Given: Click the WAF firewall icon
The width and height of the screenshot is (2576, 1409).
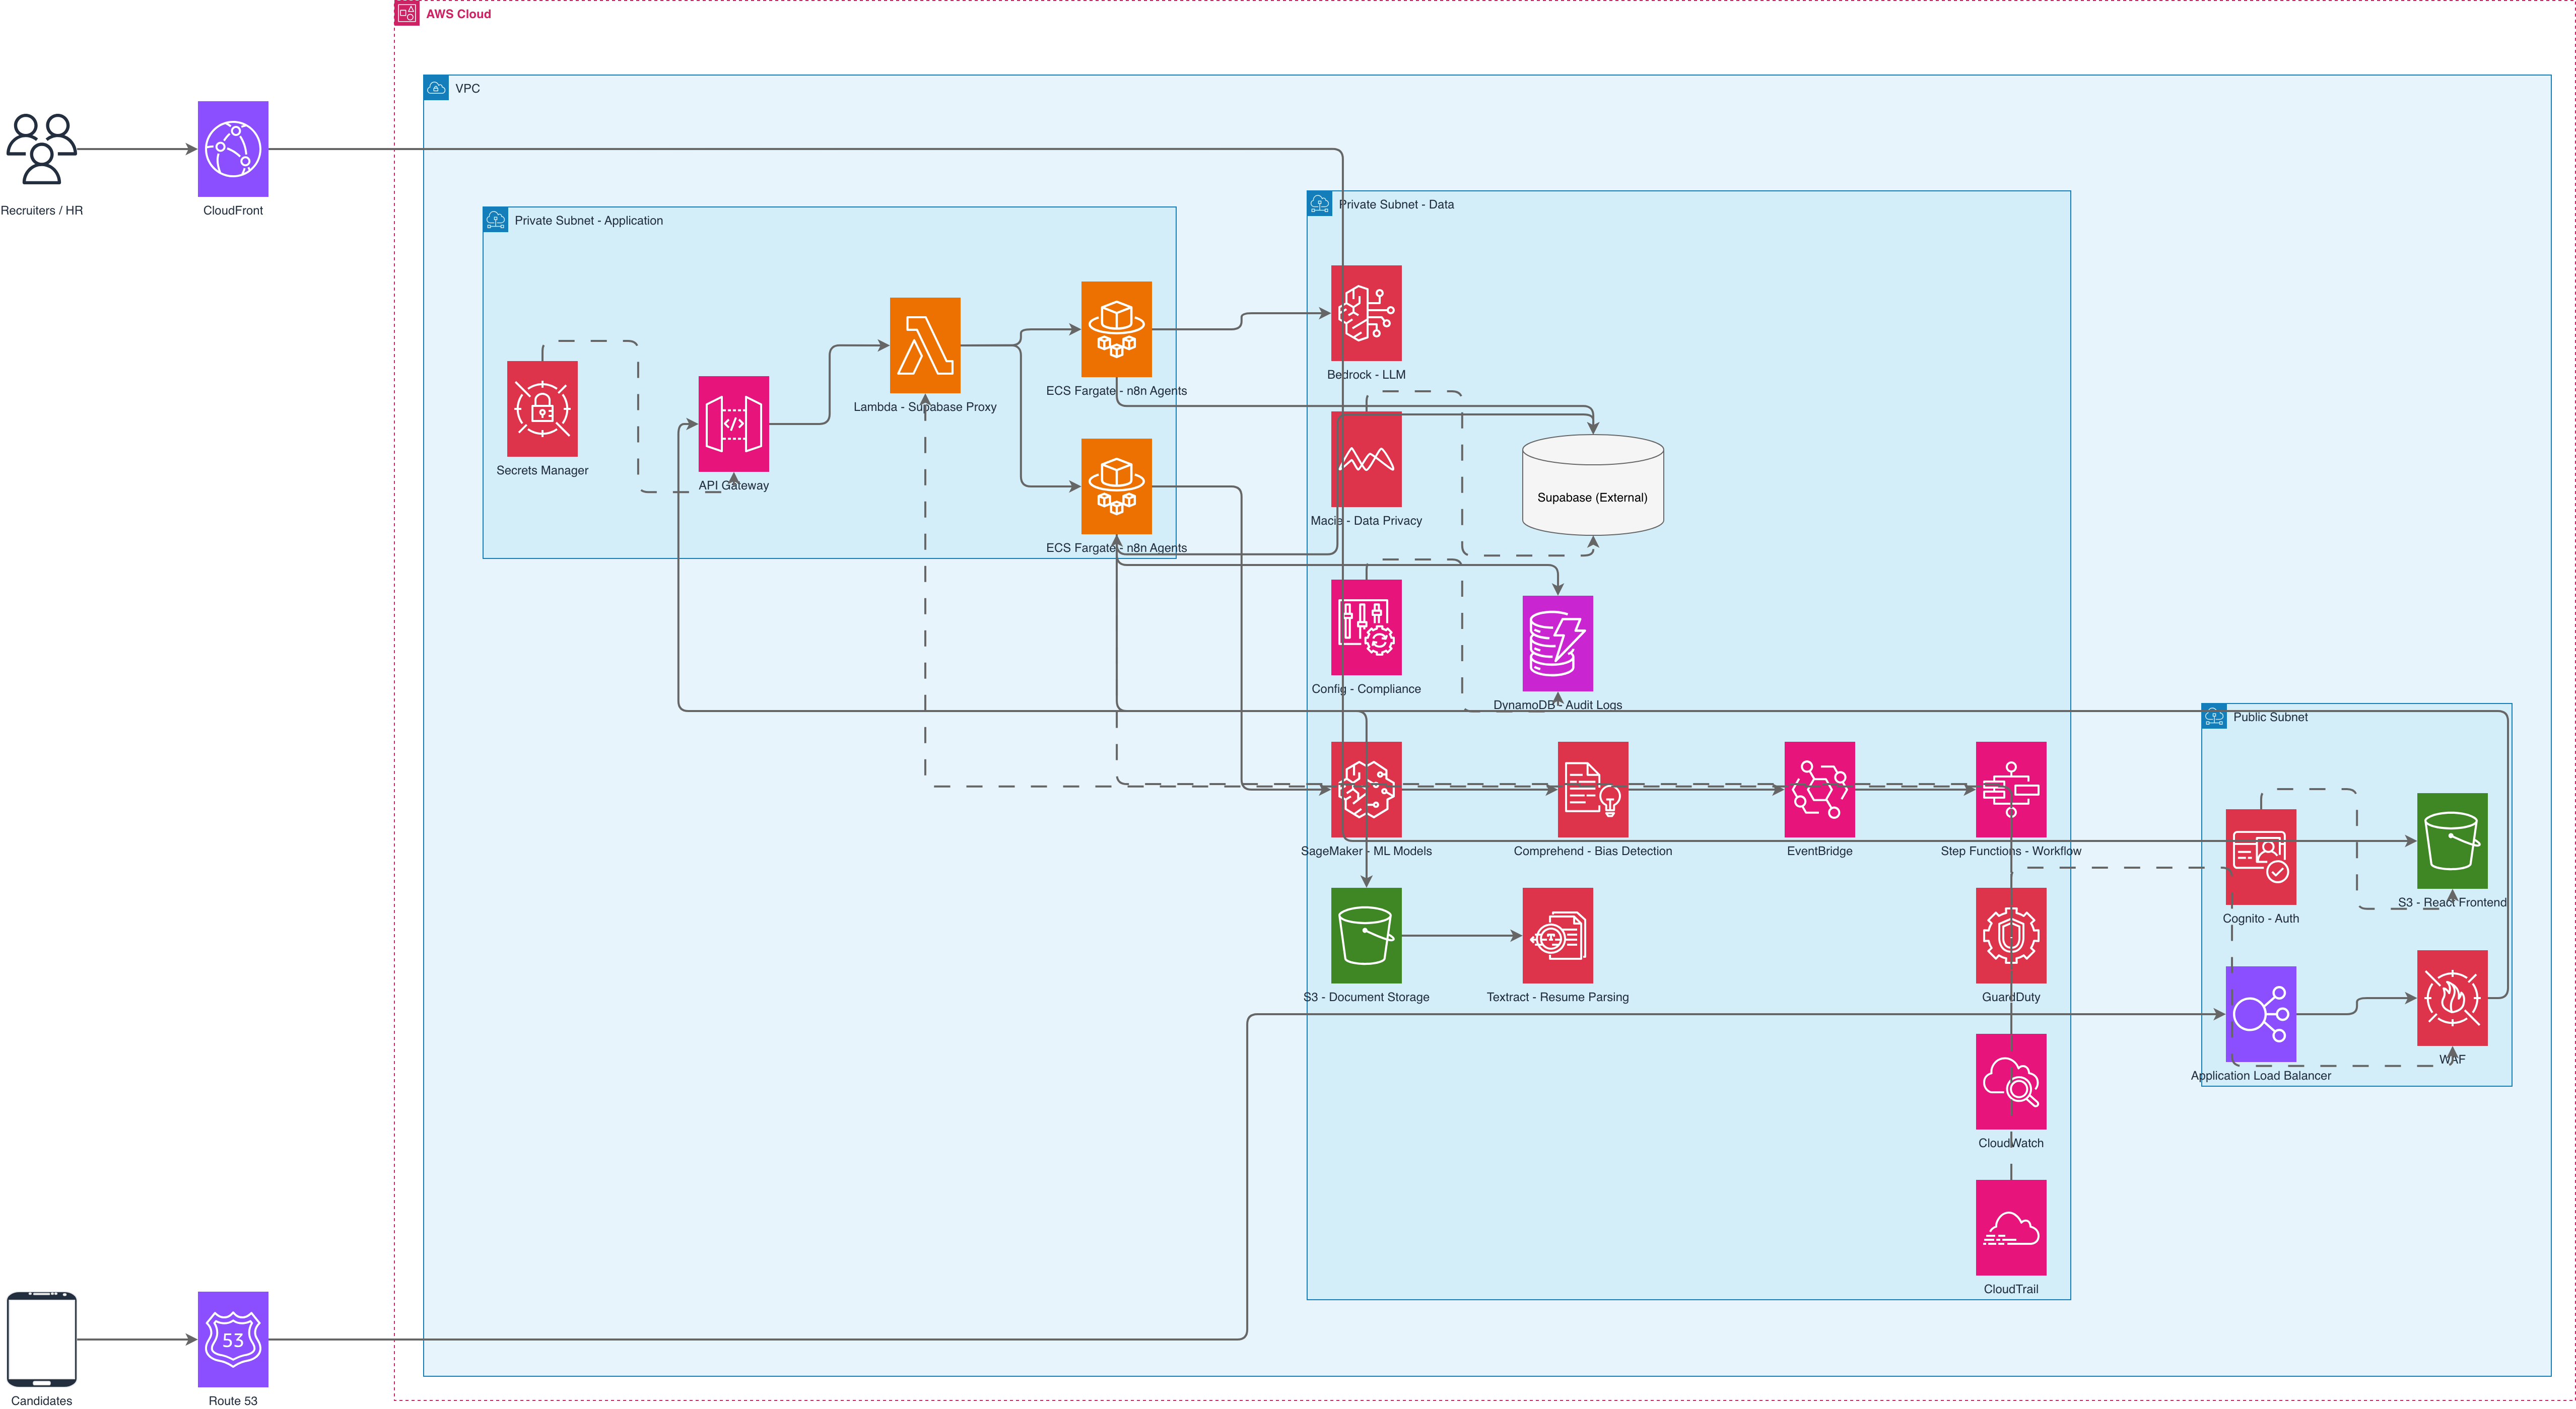Looking at the screenshot, I should [2452, 998].
